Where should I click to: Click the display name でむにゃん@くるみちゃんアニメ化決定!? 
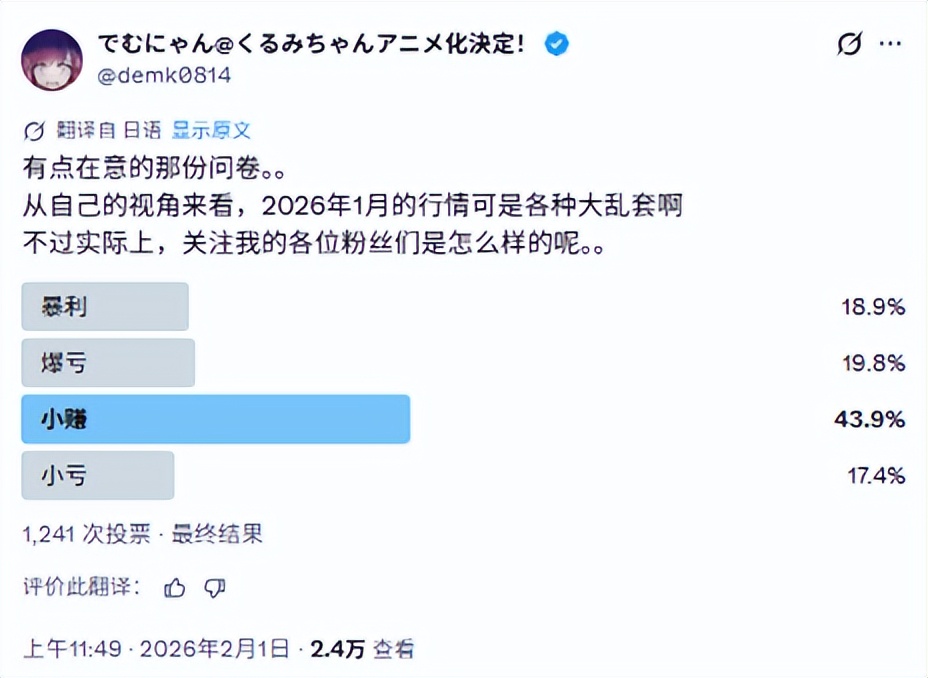318,44
